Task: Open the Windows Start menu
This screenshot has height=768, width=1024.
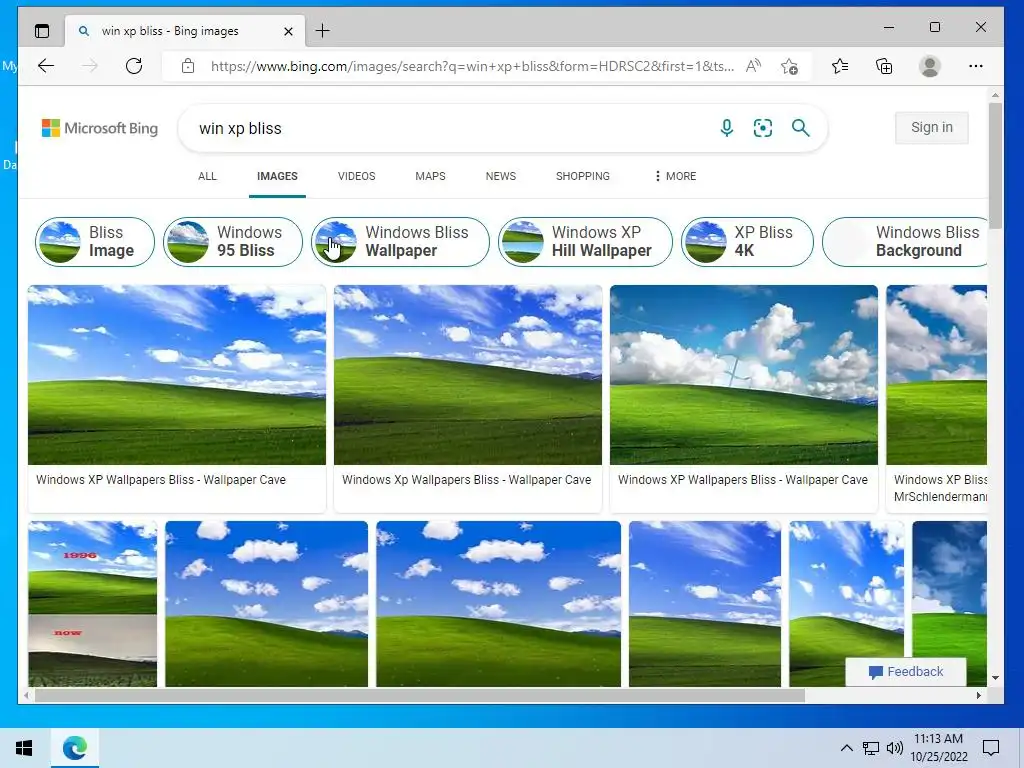Action: click(x=24, y=748)
